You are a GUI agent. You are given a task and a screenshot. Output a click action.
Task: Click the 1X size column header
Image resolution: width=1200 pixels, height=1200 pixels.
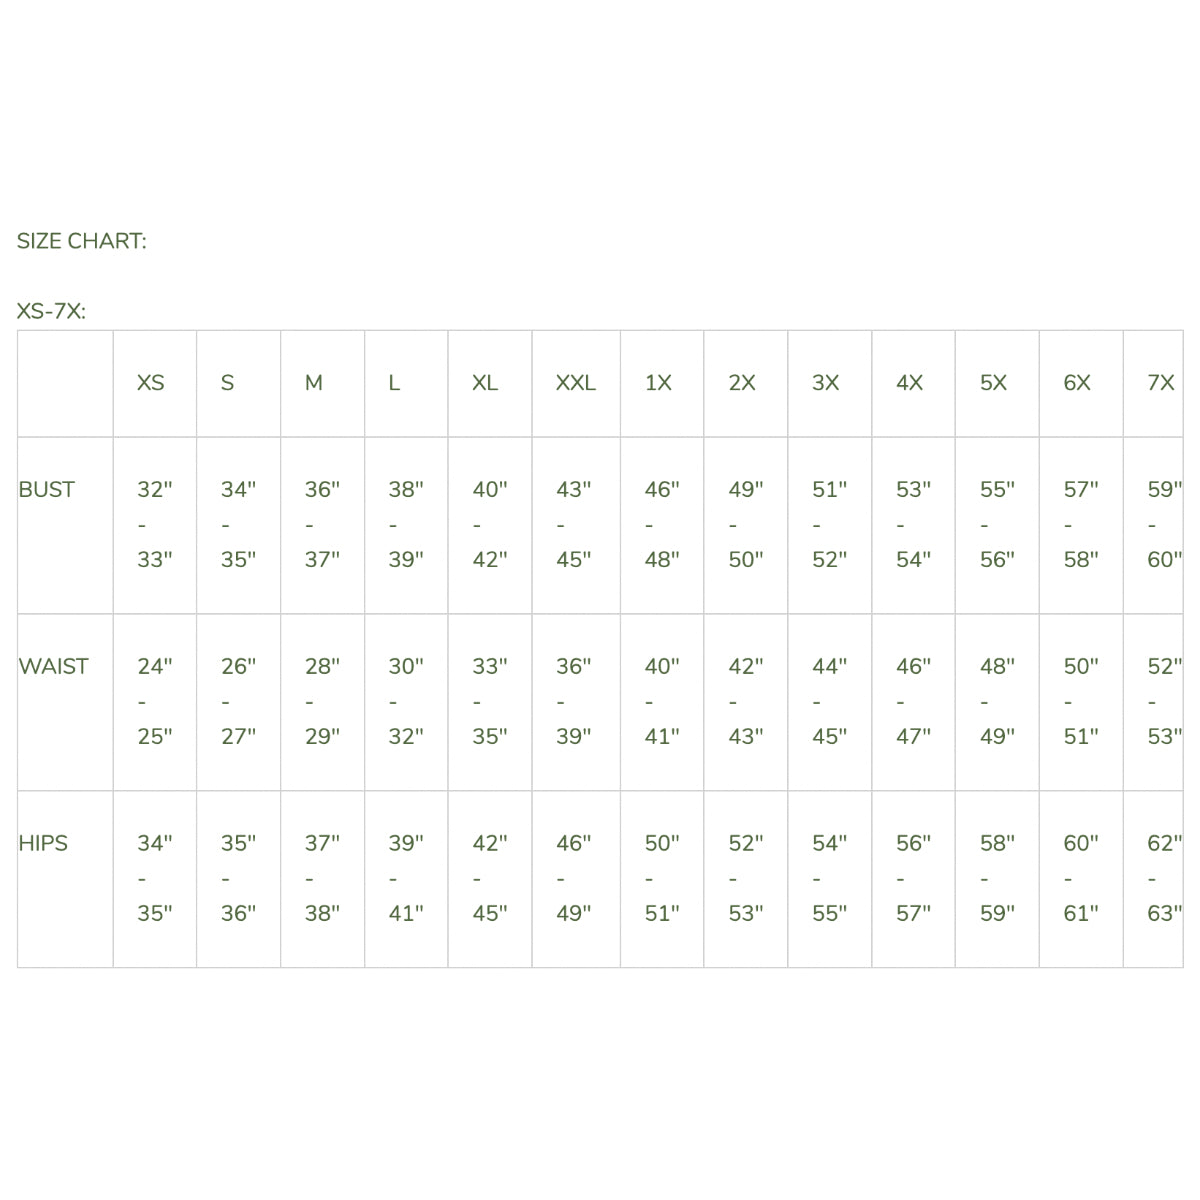[658, 383]
